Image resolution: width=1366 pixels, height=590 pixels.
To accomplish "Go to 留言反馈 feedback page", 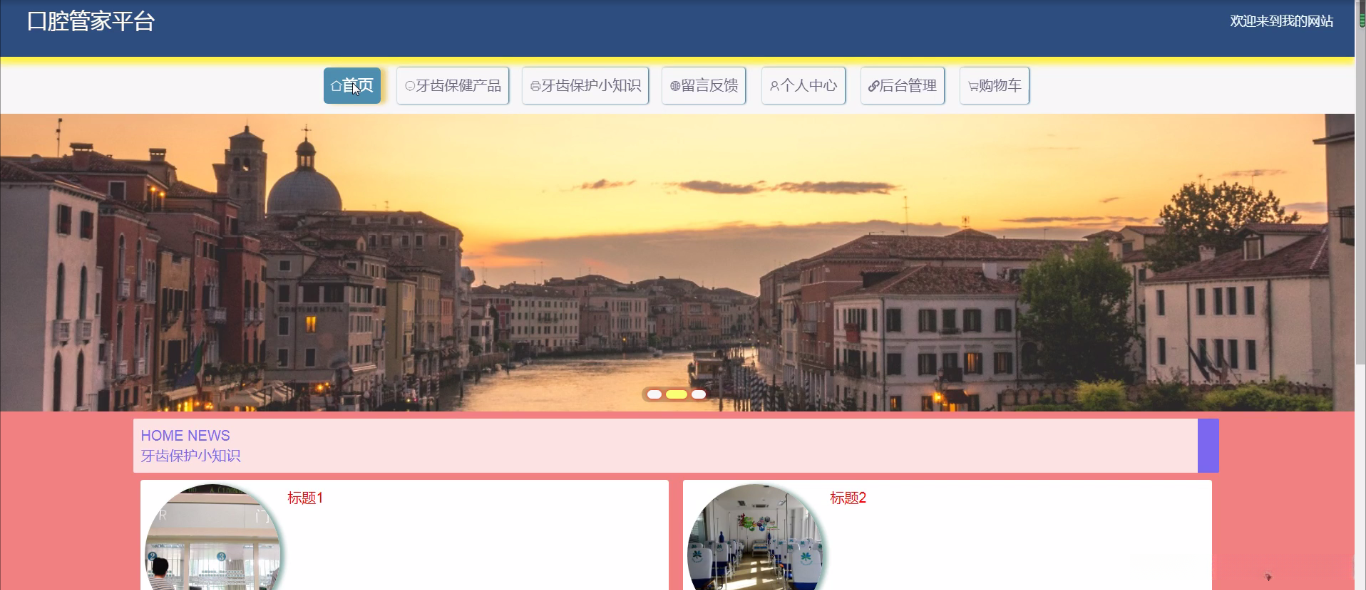I will click(x=704, y=86).
